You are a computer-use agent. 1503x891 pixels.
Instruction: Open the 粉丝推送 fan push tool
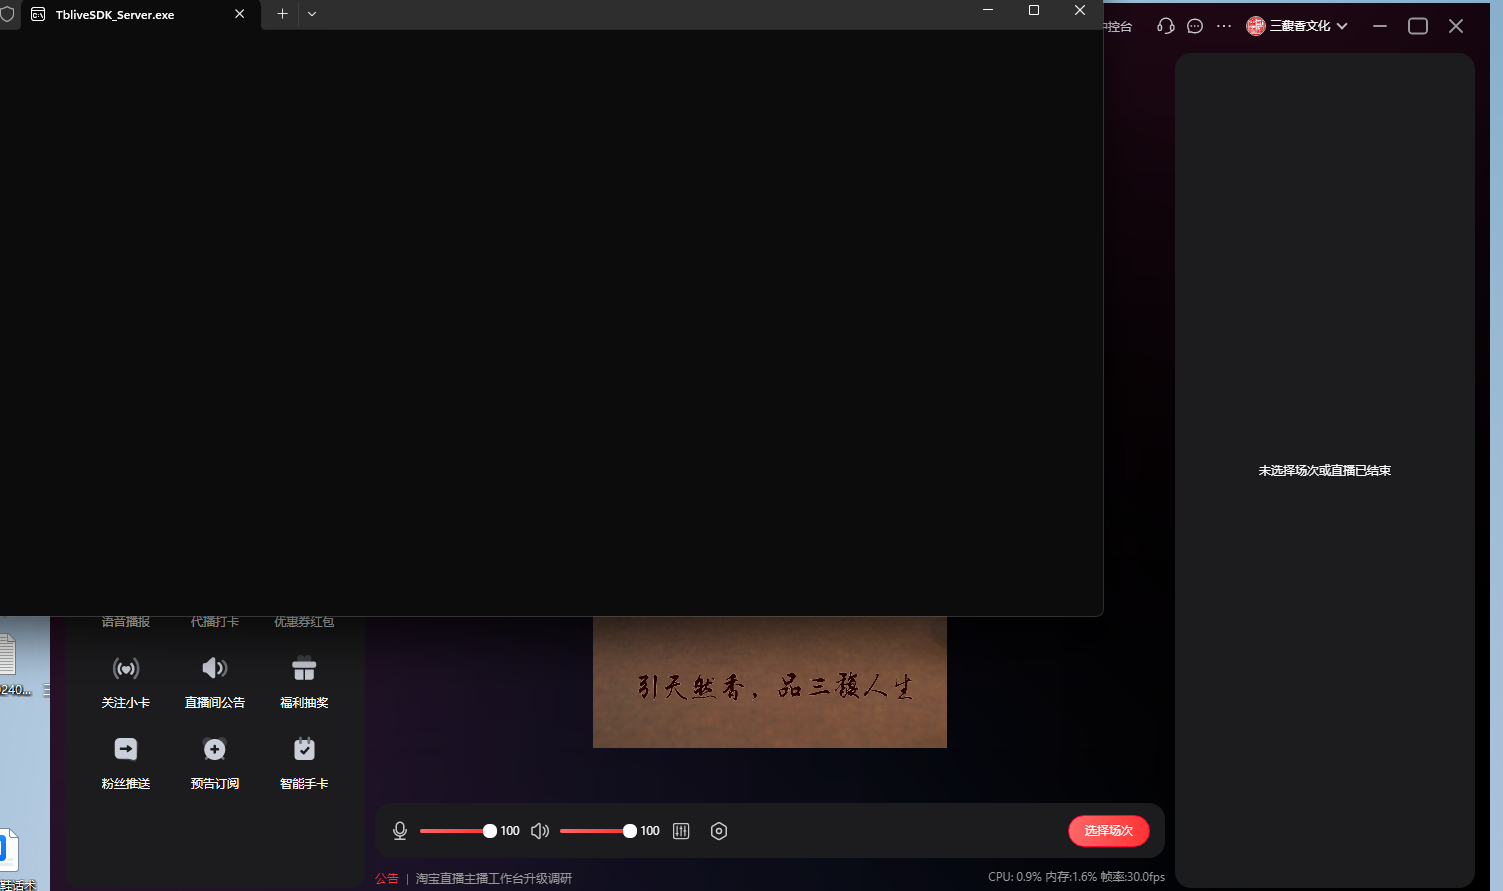[125, 762]
